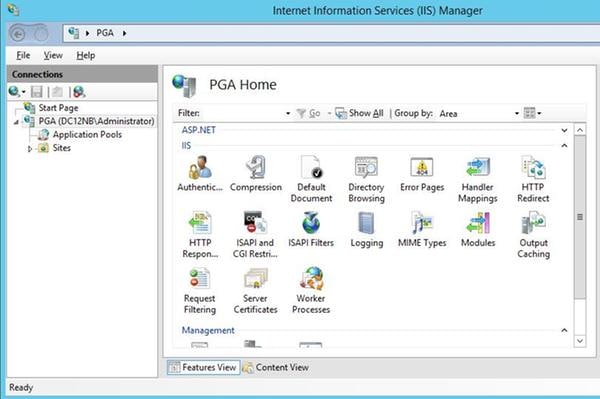Click the Go filter button
Screen dimensions: 600x399
(308, 113)
